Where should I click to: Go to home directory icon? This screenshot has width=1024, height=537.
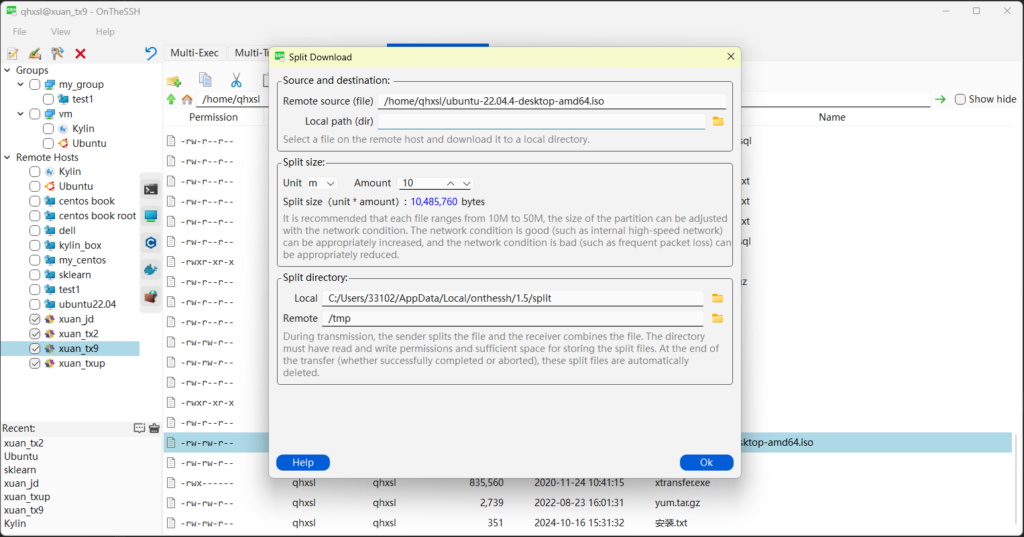tap(187, 100)
